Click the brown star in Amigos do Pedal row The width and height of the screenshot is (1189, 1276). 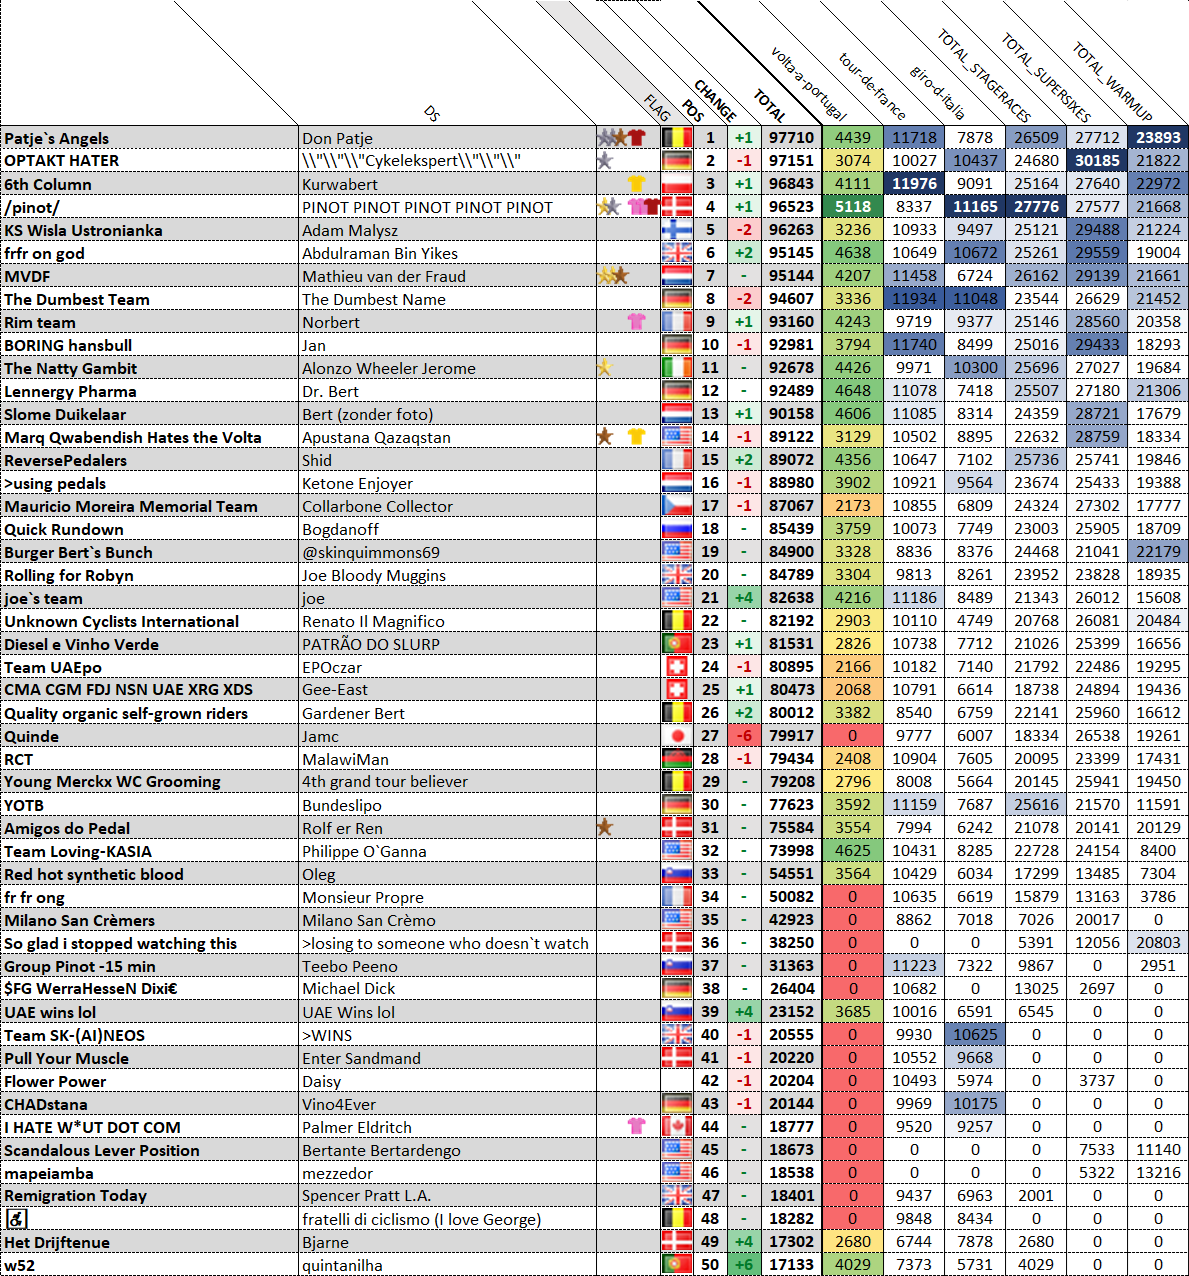(605, 828)
